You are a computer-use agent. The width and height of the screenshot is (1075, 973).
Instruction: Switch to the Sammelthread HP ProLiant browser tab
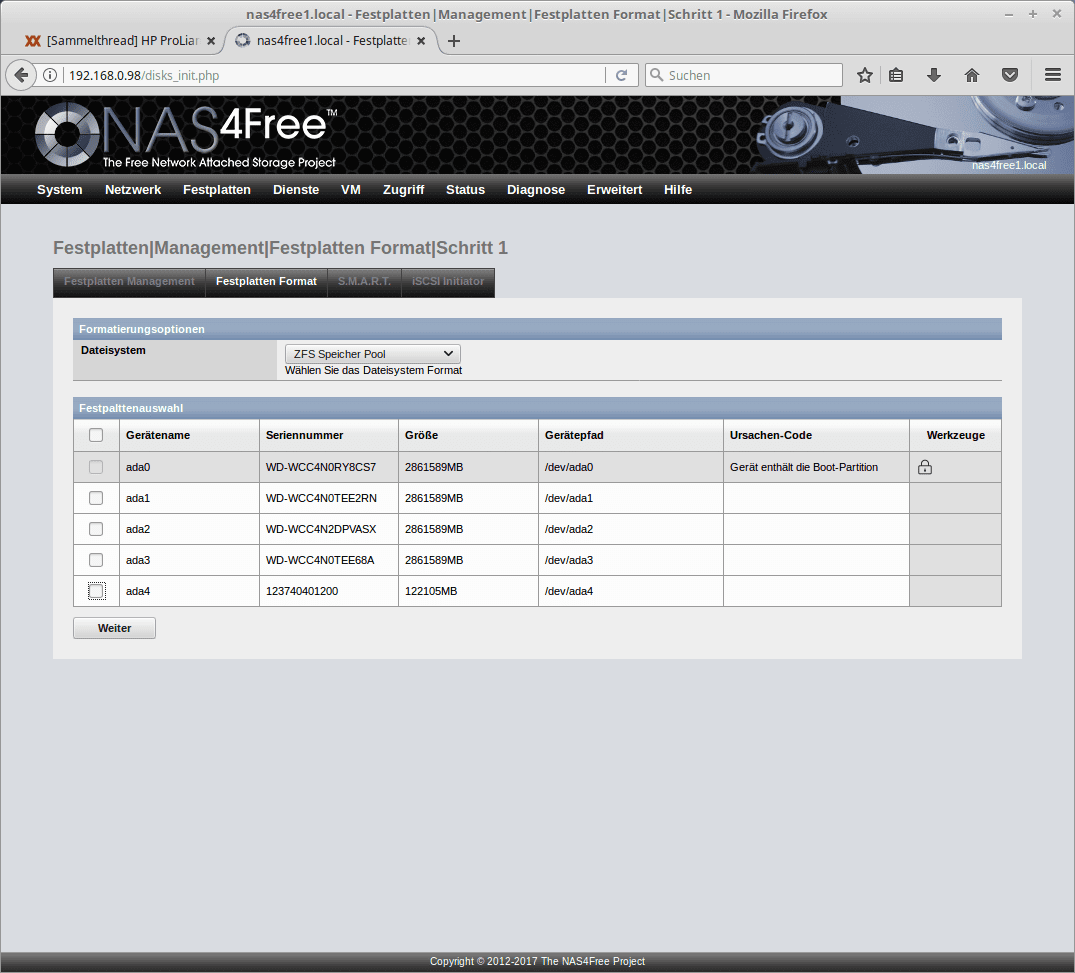[121, 41]
